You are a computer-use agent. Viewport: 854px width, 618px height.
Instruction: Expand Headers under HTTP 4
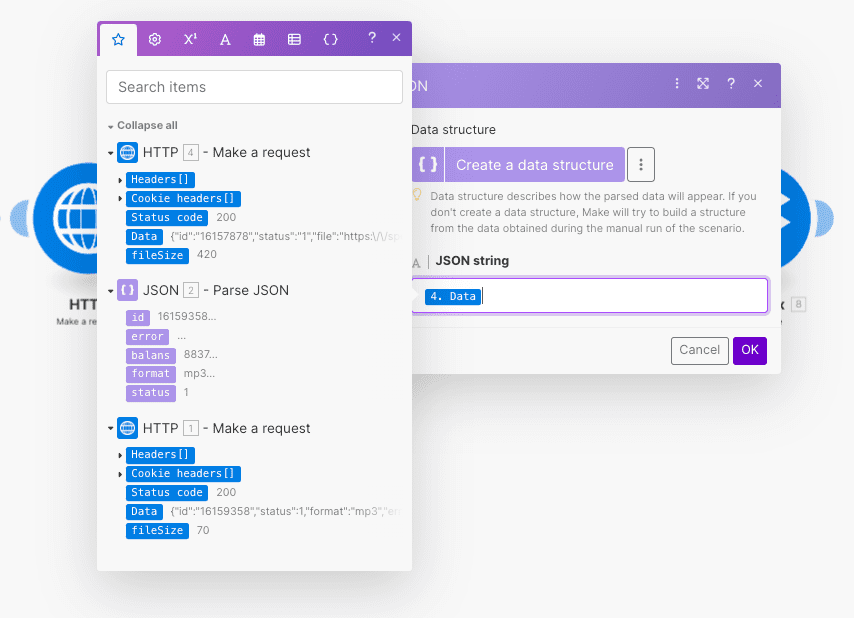pos(120,180)
